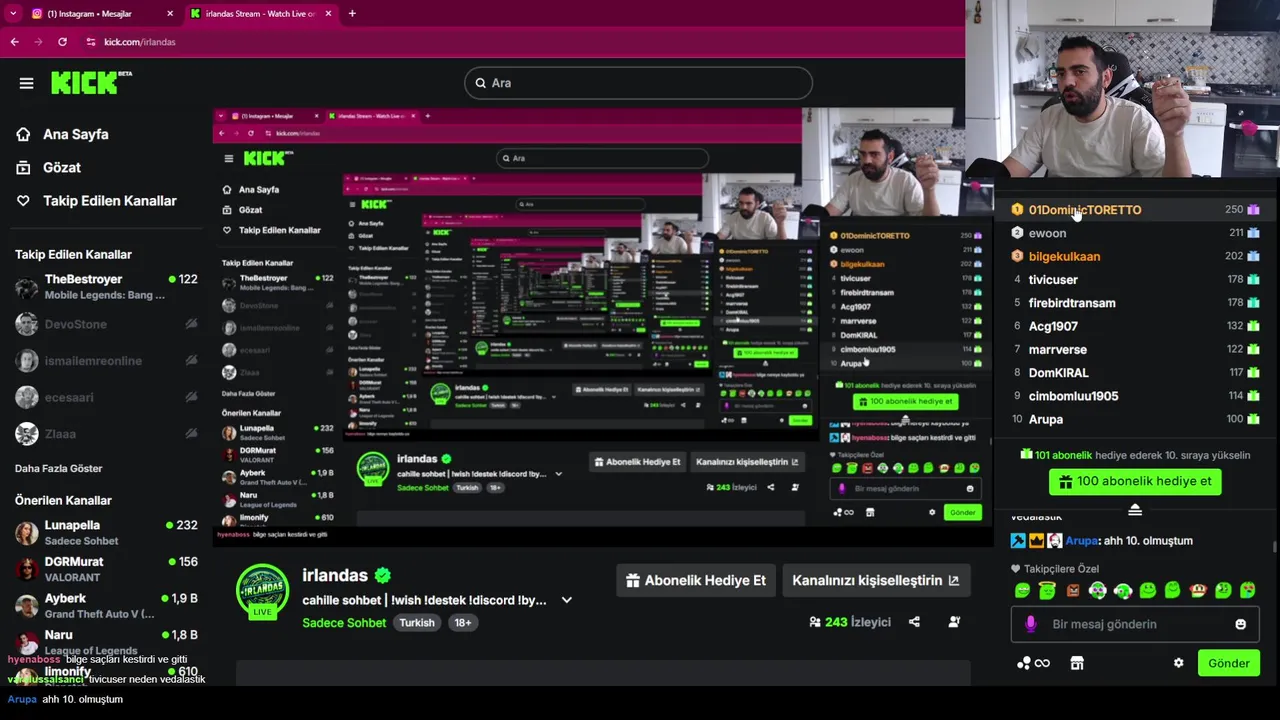Switch to the Instagram Mesajlar tab

pos(102,14)
